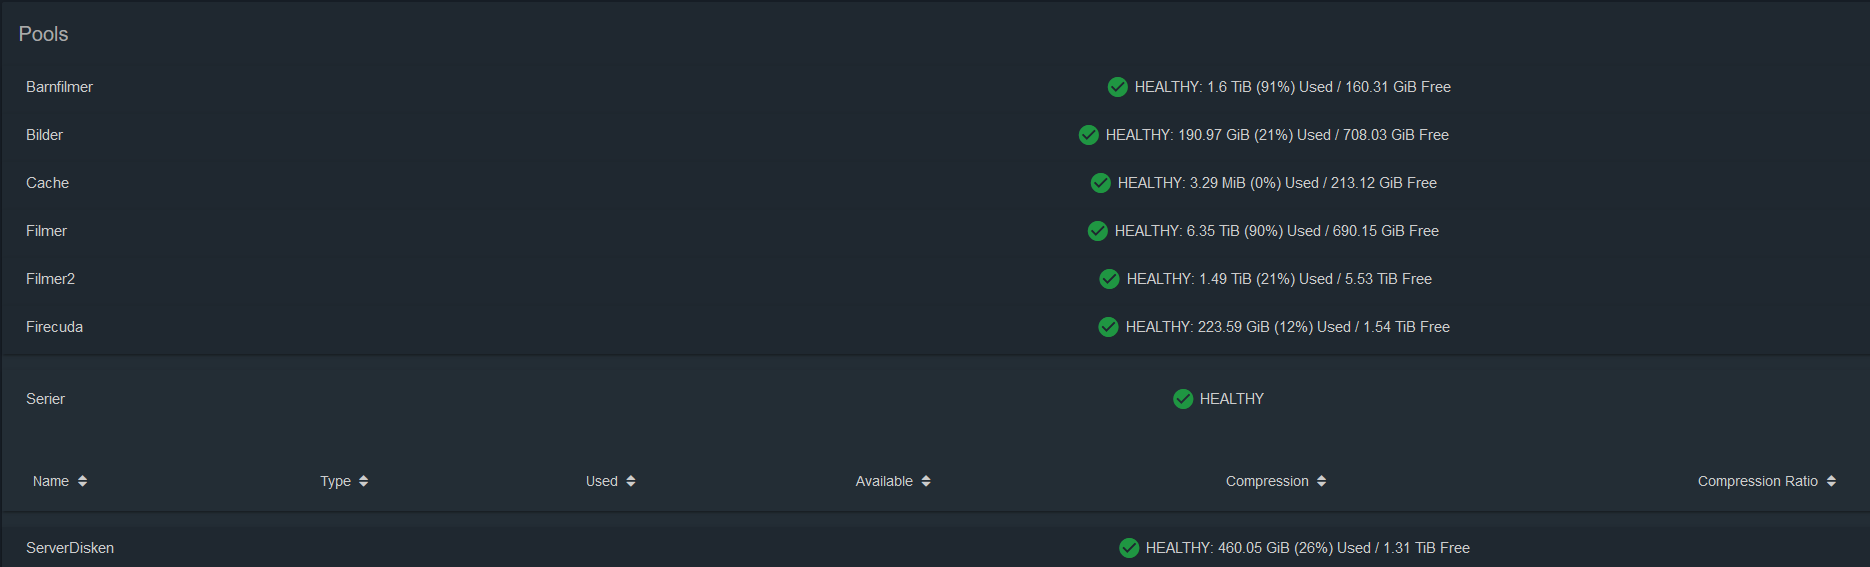This screenshot has height=567, width=1870.
Task: Click the Filmer pool green status icon
Action: click(x=1098, y=231)
